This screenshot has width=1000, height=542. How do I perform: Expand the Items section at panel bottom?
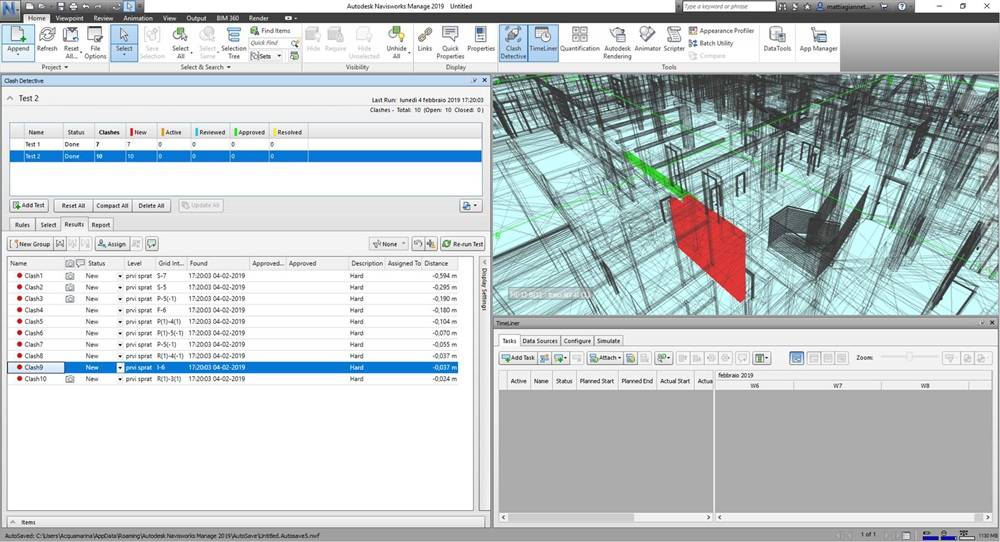pos(12,522)
